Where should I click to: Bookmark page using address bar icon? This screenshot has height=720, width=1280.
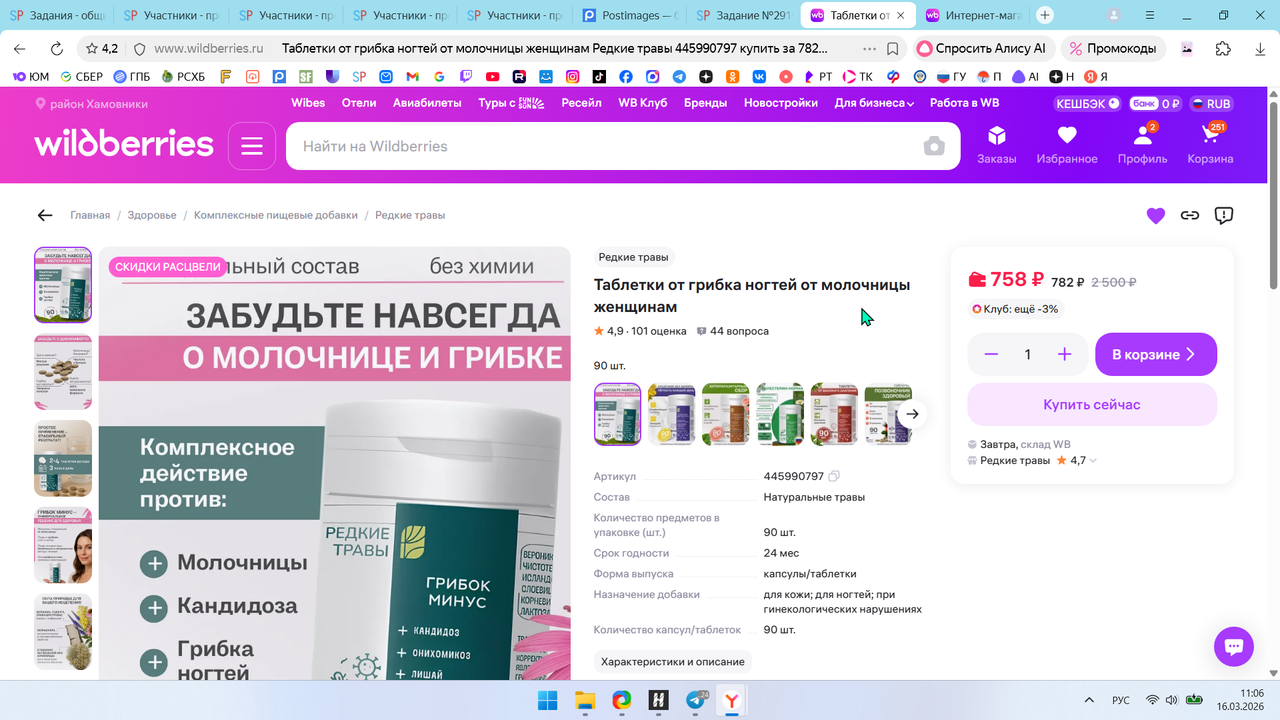coord(893,48)
